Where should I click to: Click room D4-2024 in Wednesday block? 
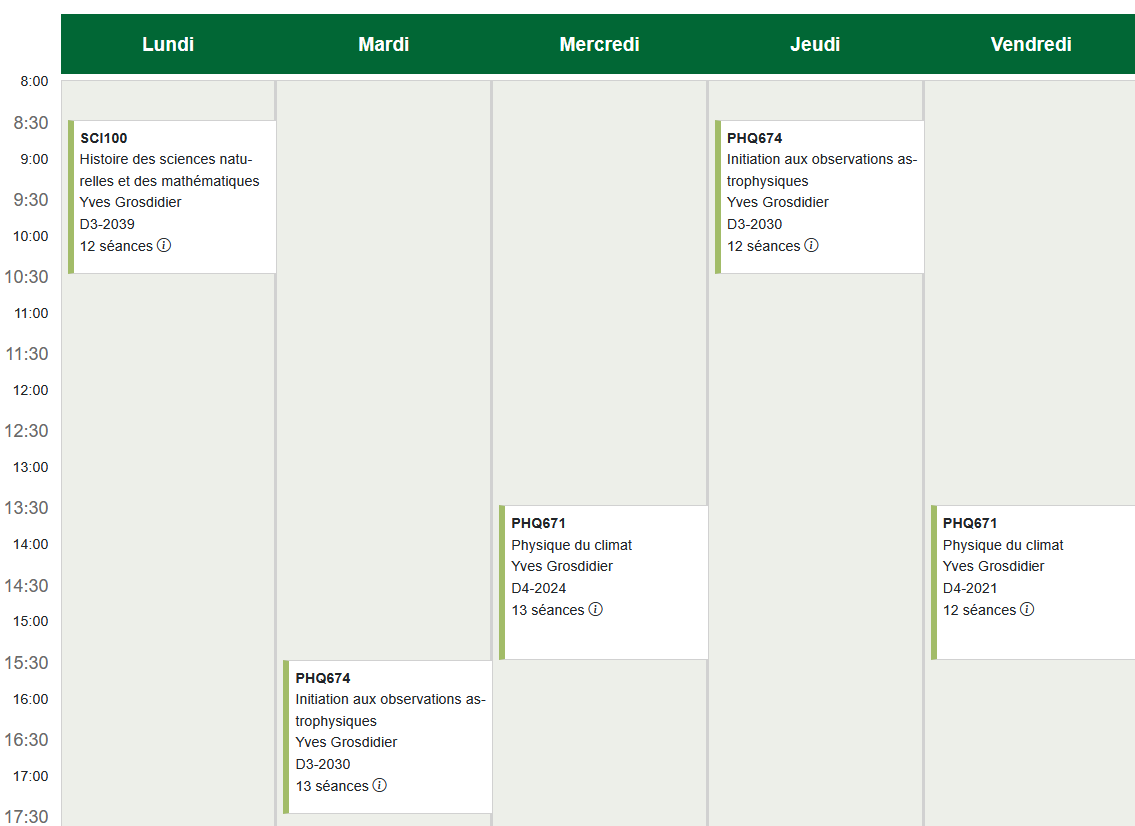click(x=538, y=588)
